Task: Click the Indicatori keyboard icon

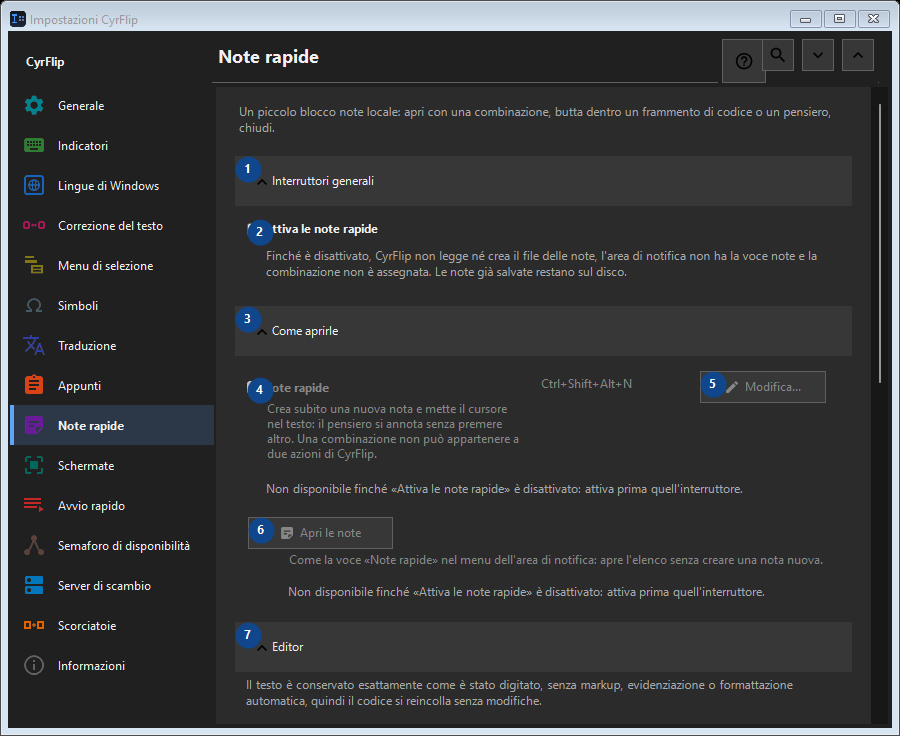Action: (x=34, y=145)
